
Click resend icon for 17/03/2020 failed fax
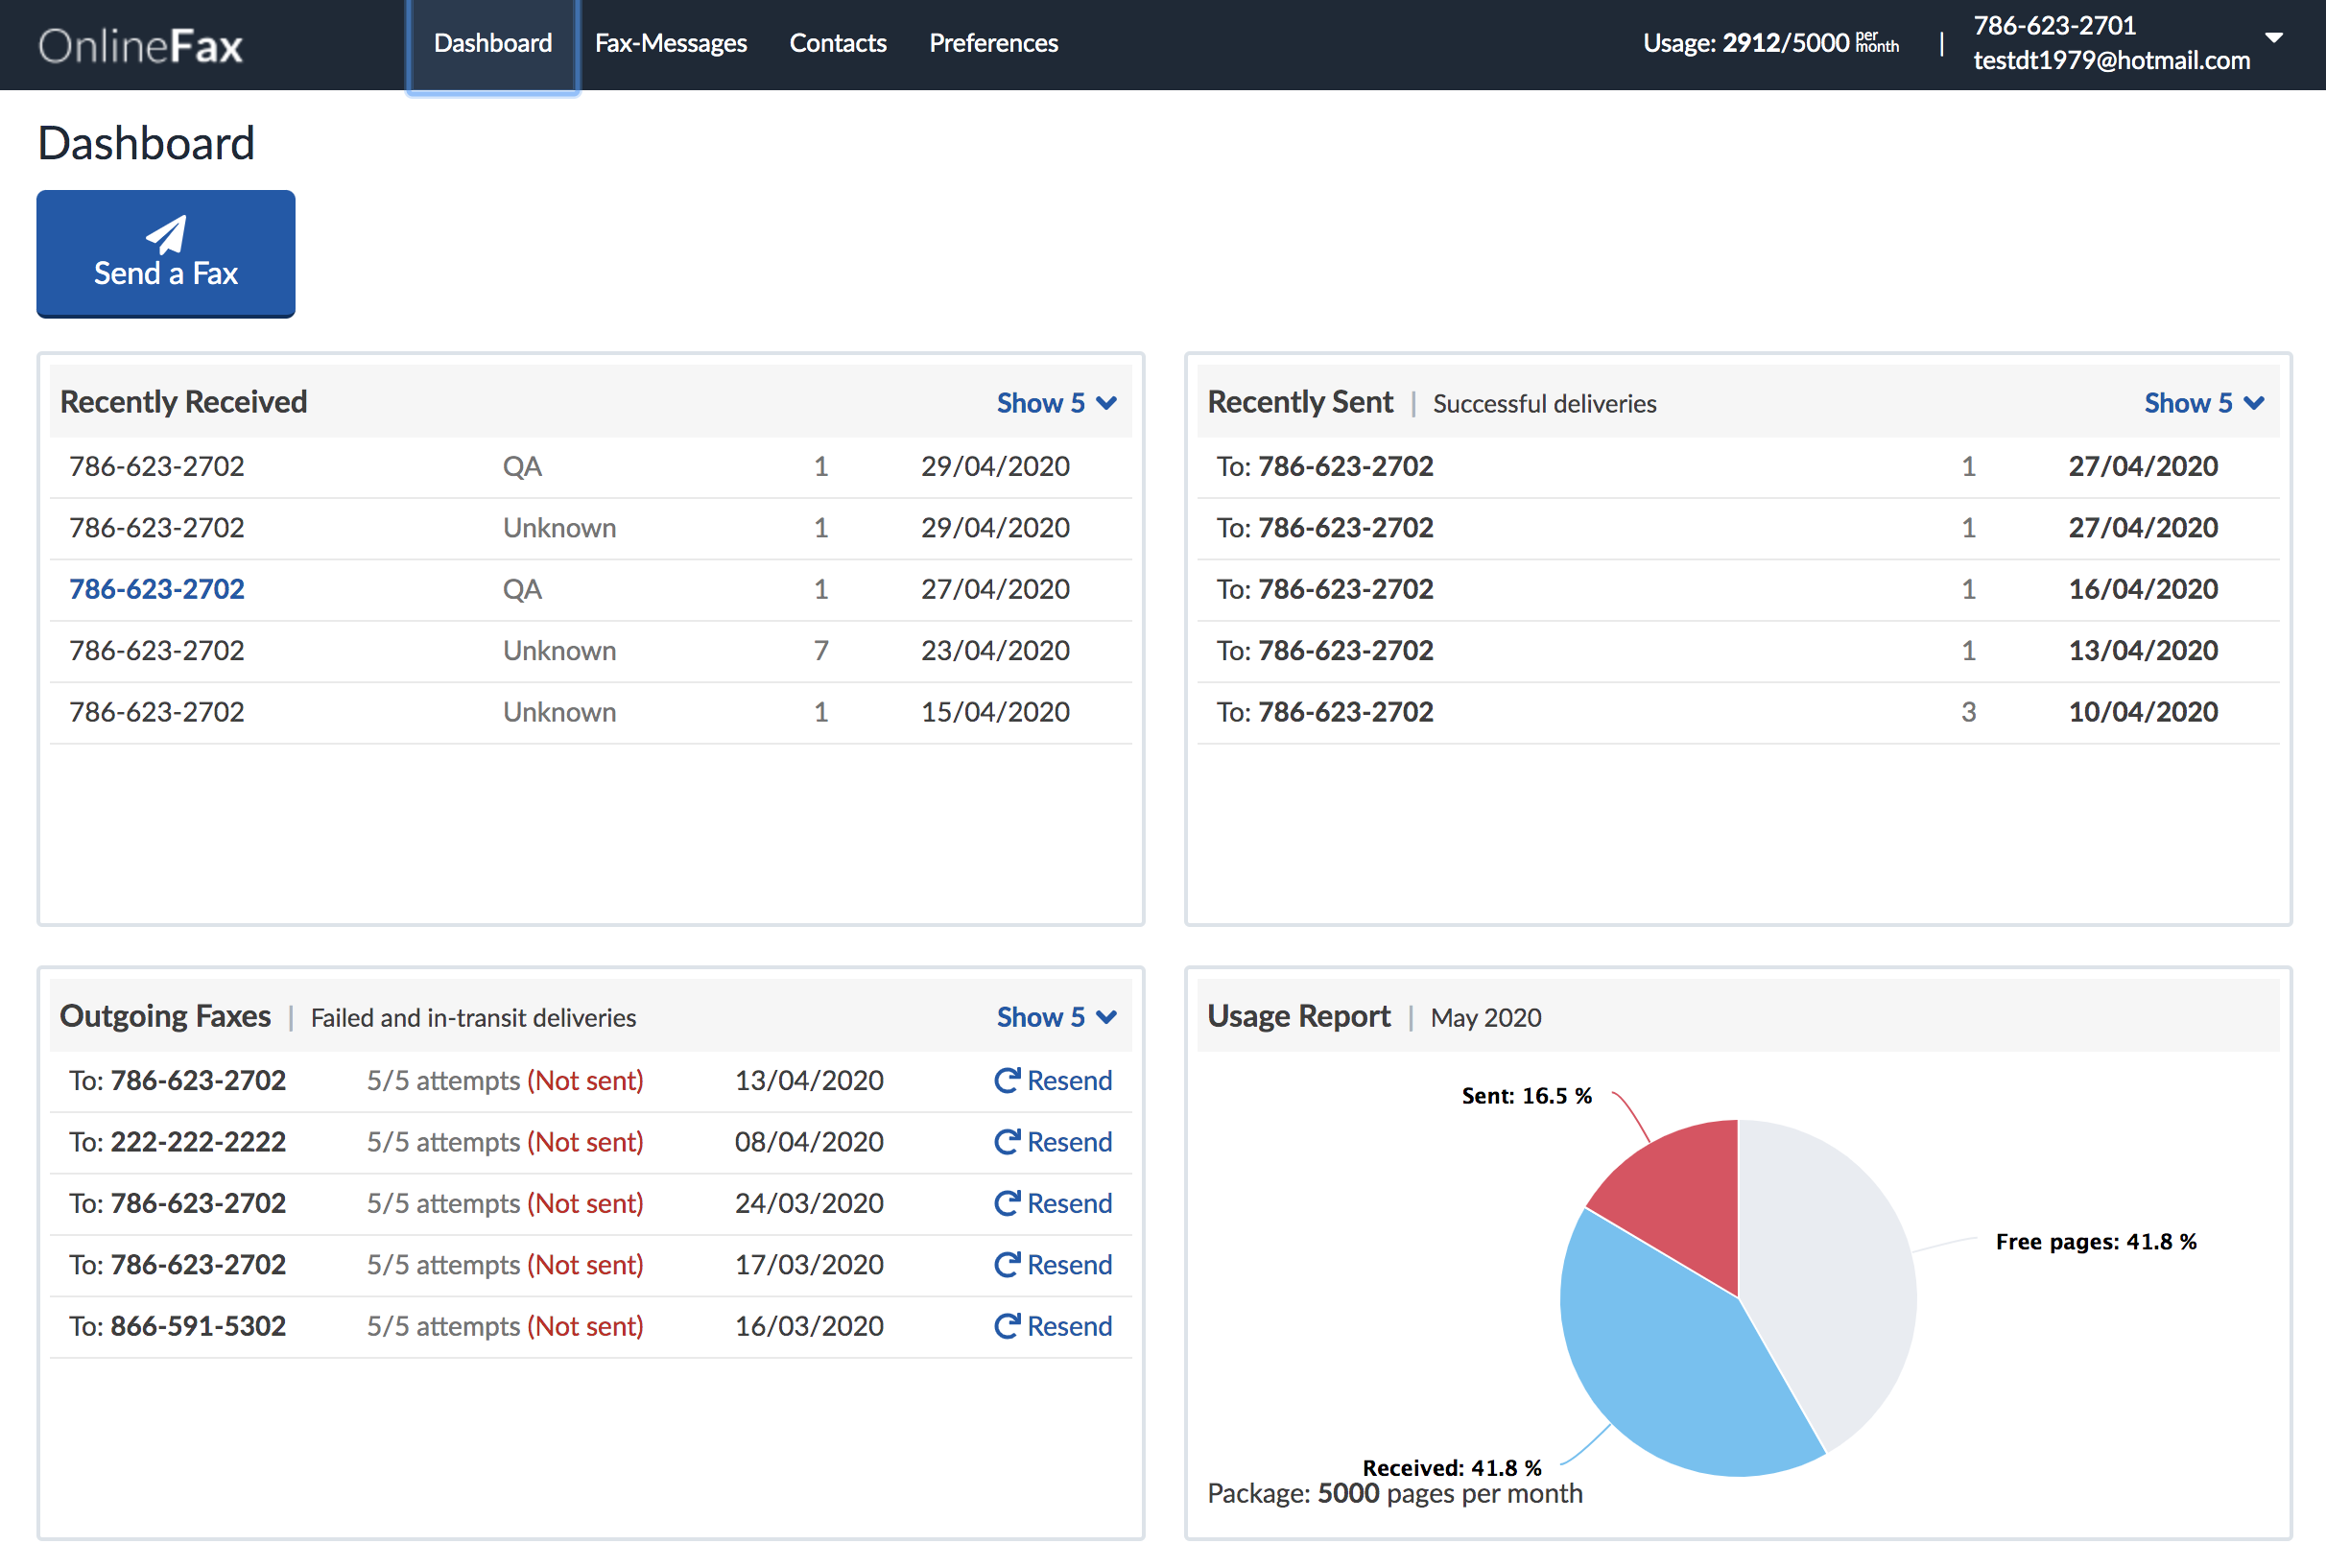click(1006, 1264)
